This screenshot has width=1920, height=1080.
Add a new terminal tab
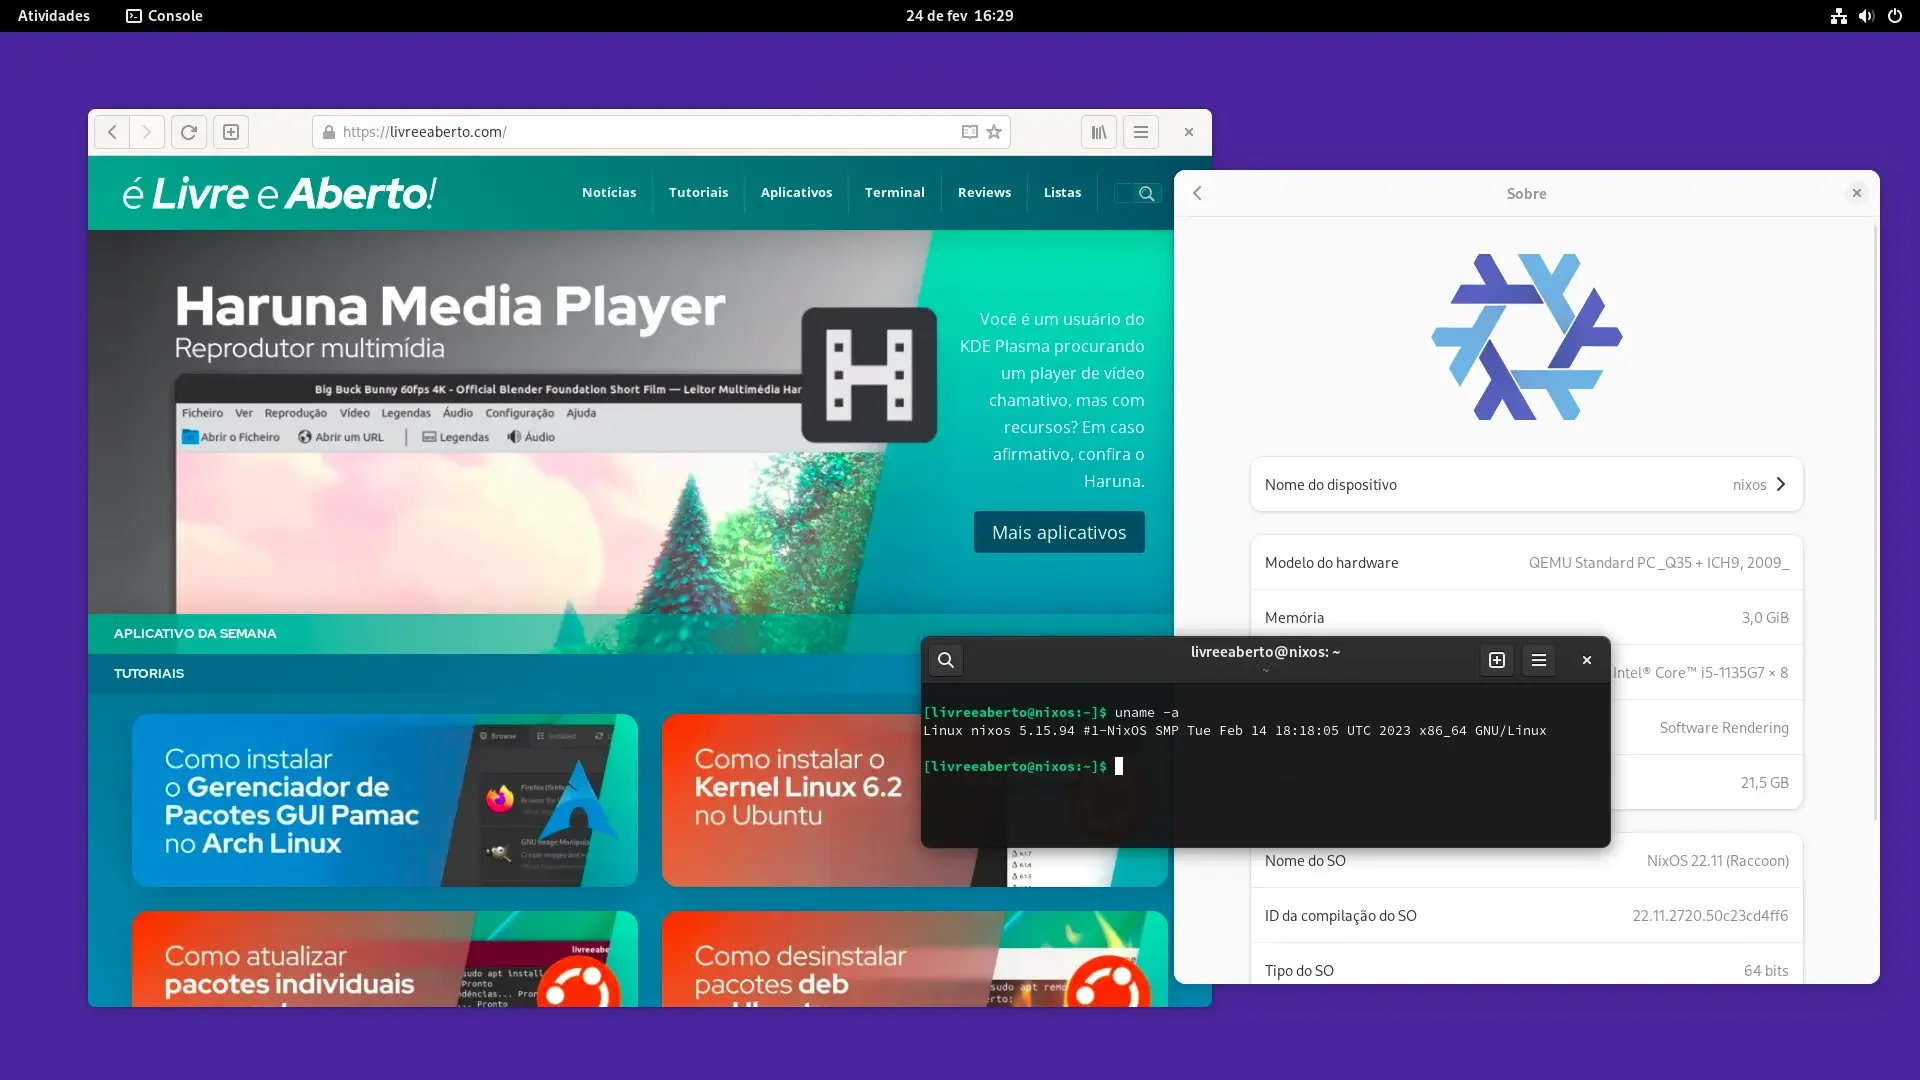[1497, 660]
